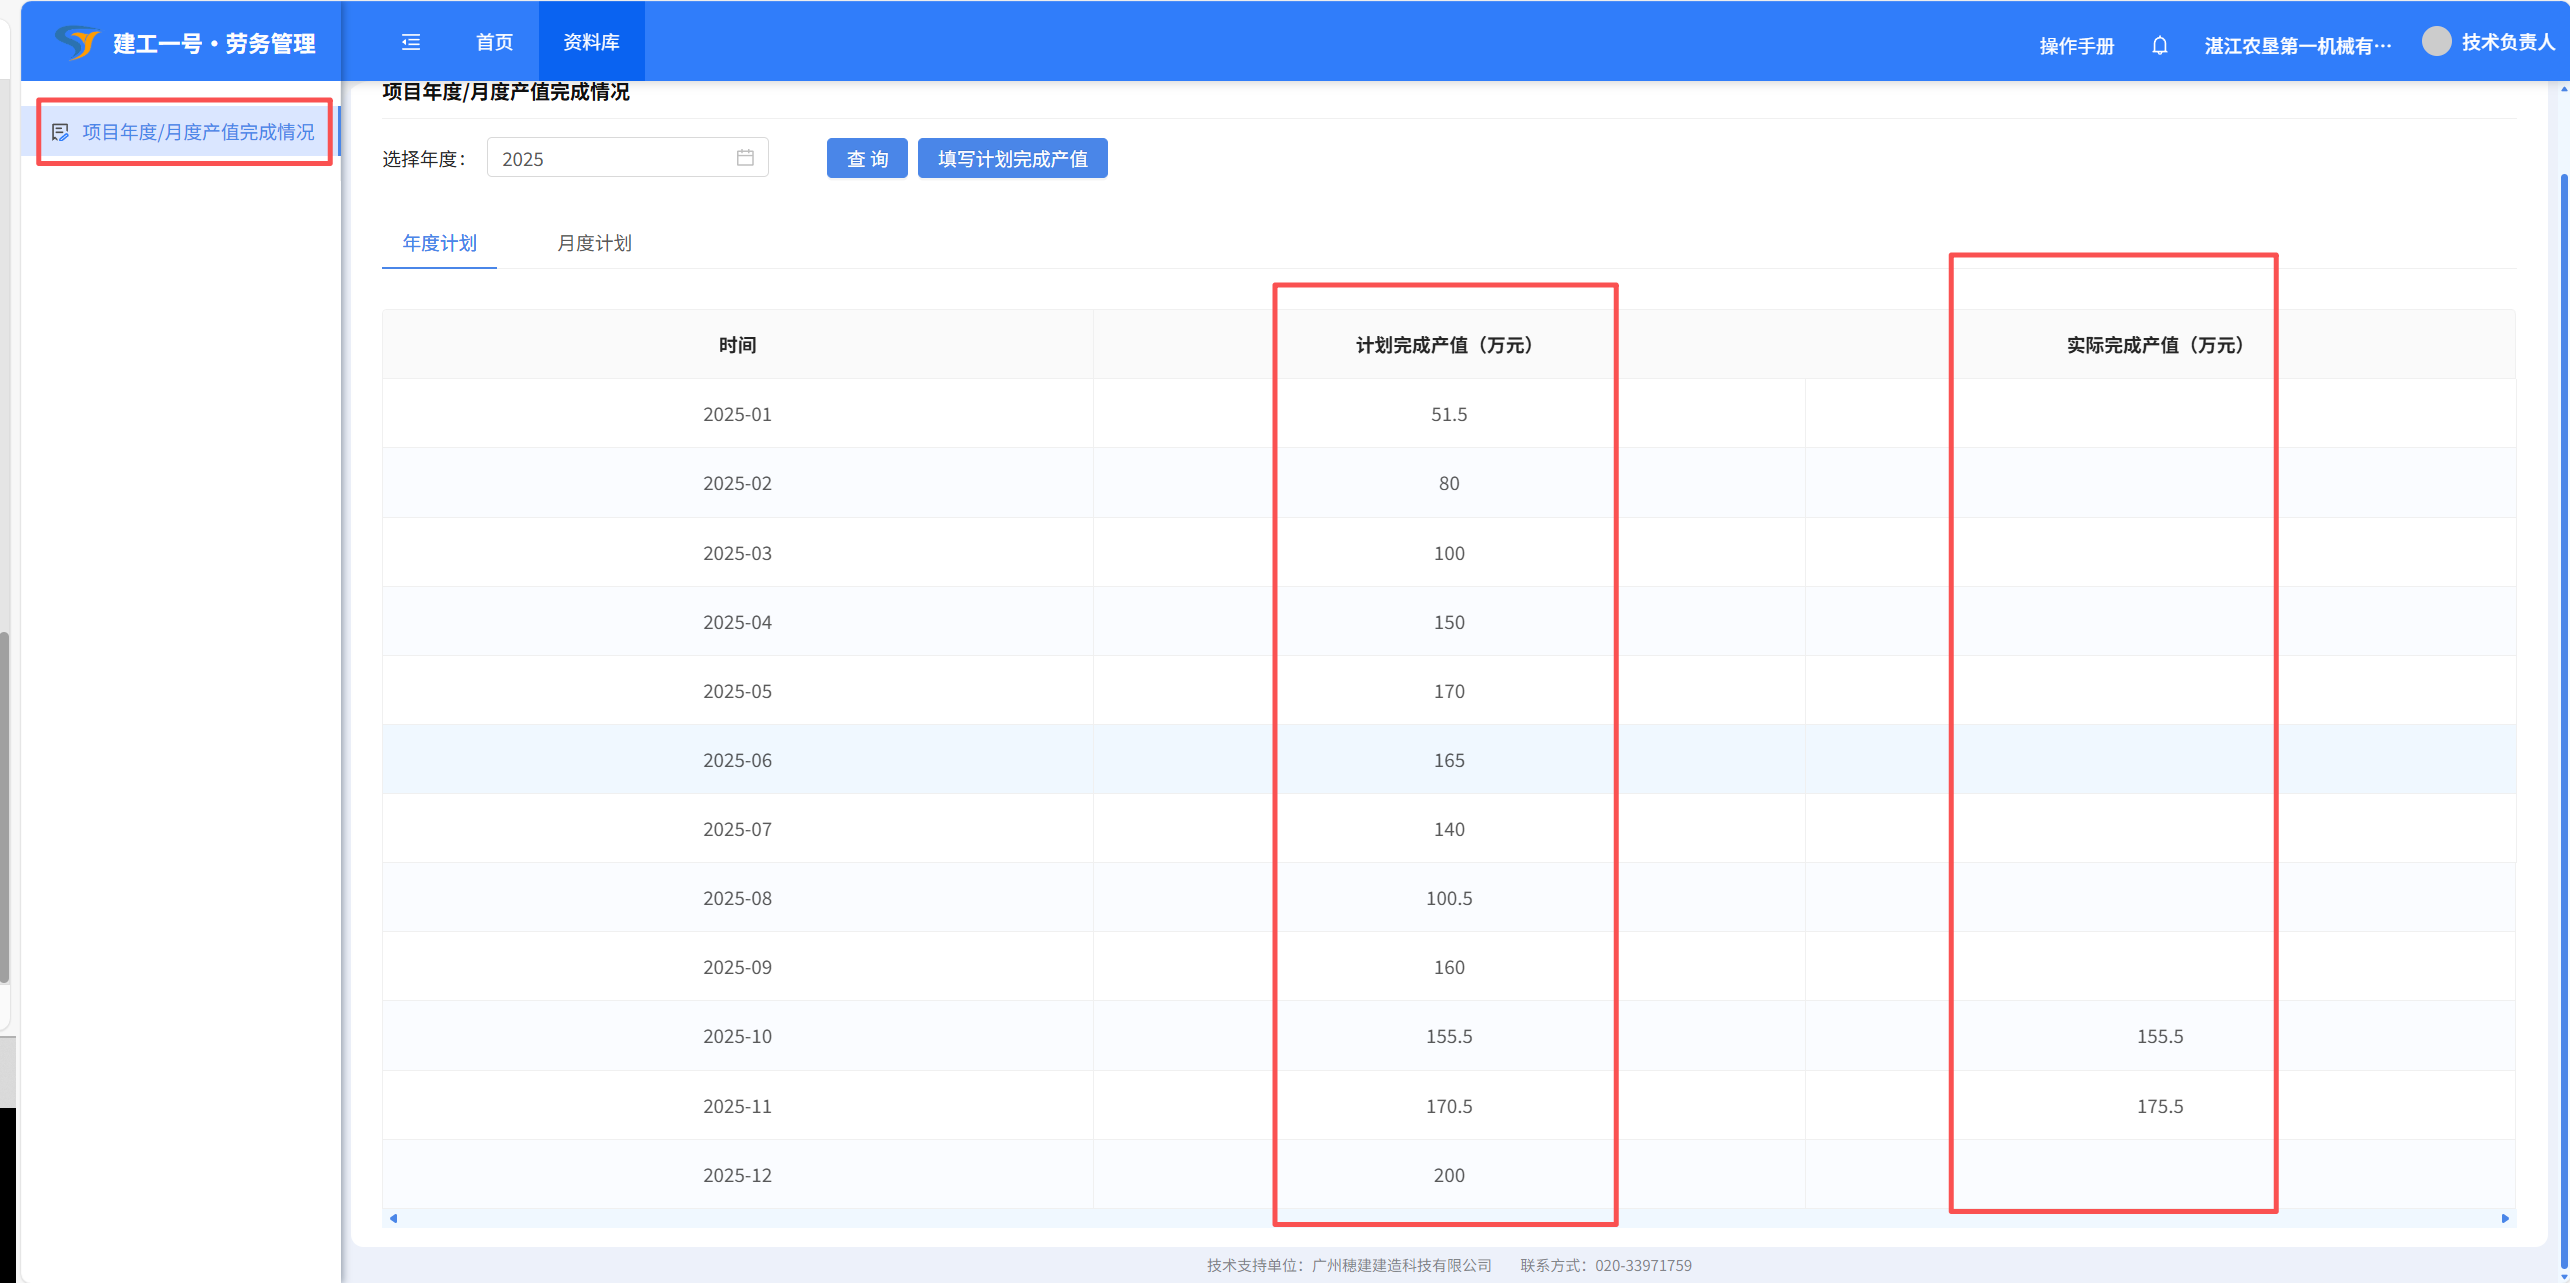Click the user avatar circle
This screenshot has height=1283, width=2570.
pyautogui.click(x=2436, y=42)
